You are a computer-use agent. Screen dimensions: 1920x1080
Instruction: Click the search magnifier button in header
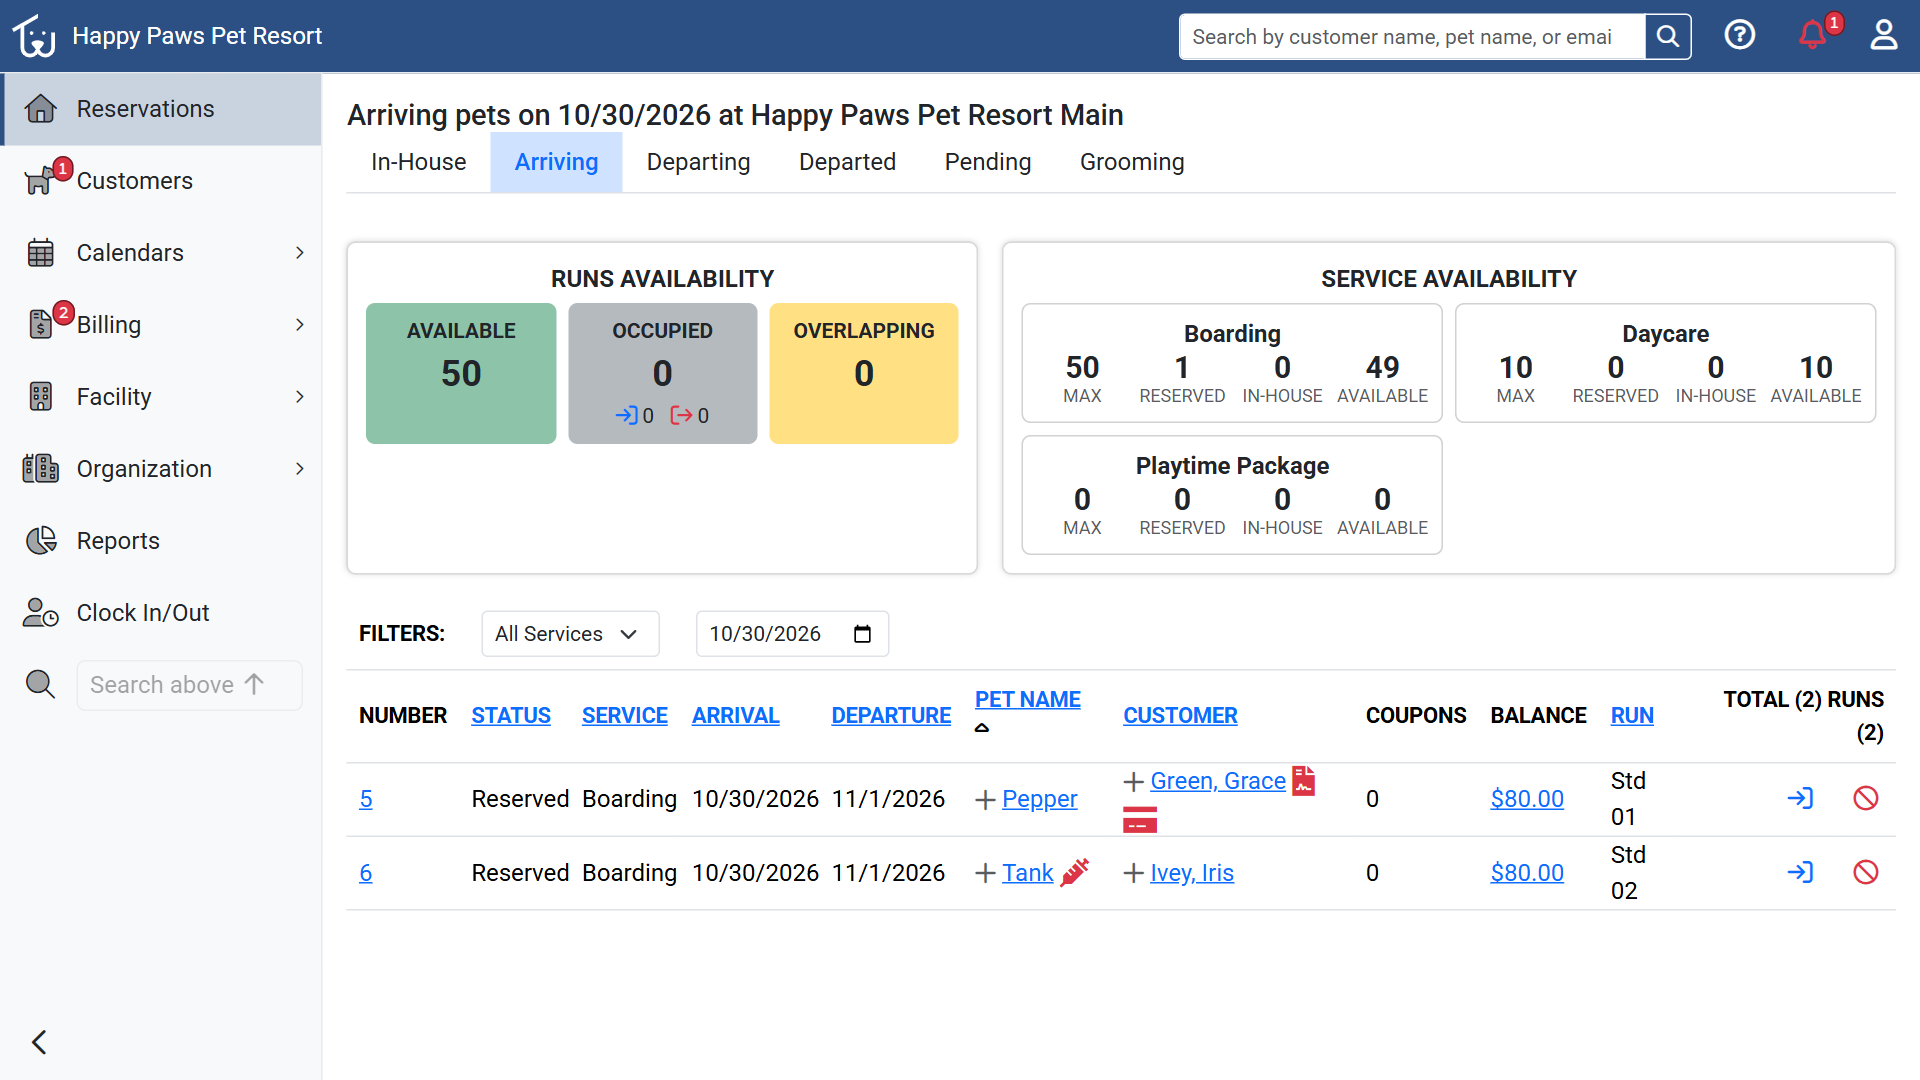click(x=1667, y=37)
